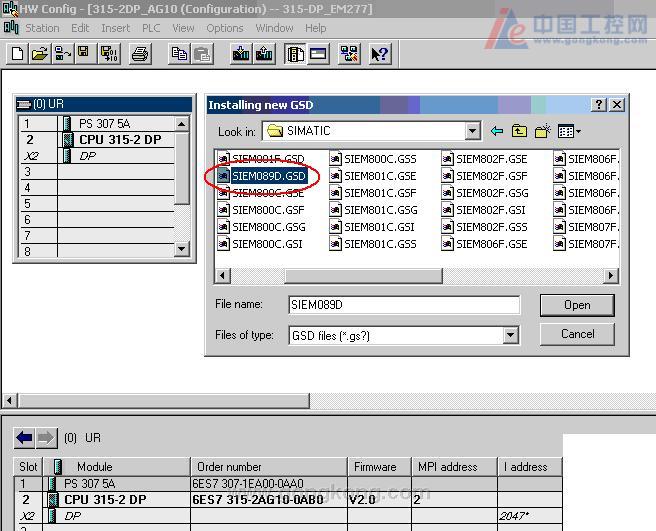Click the file list scroll left arrow
The width and height of the screenshot is (656, 531).
[223, 275]
